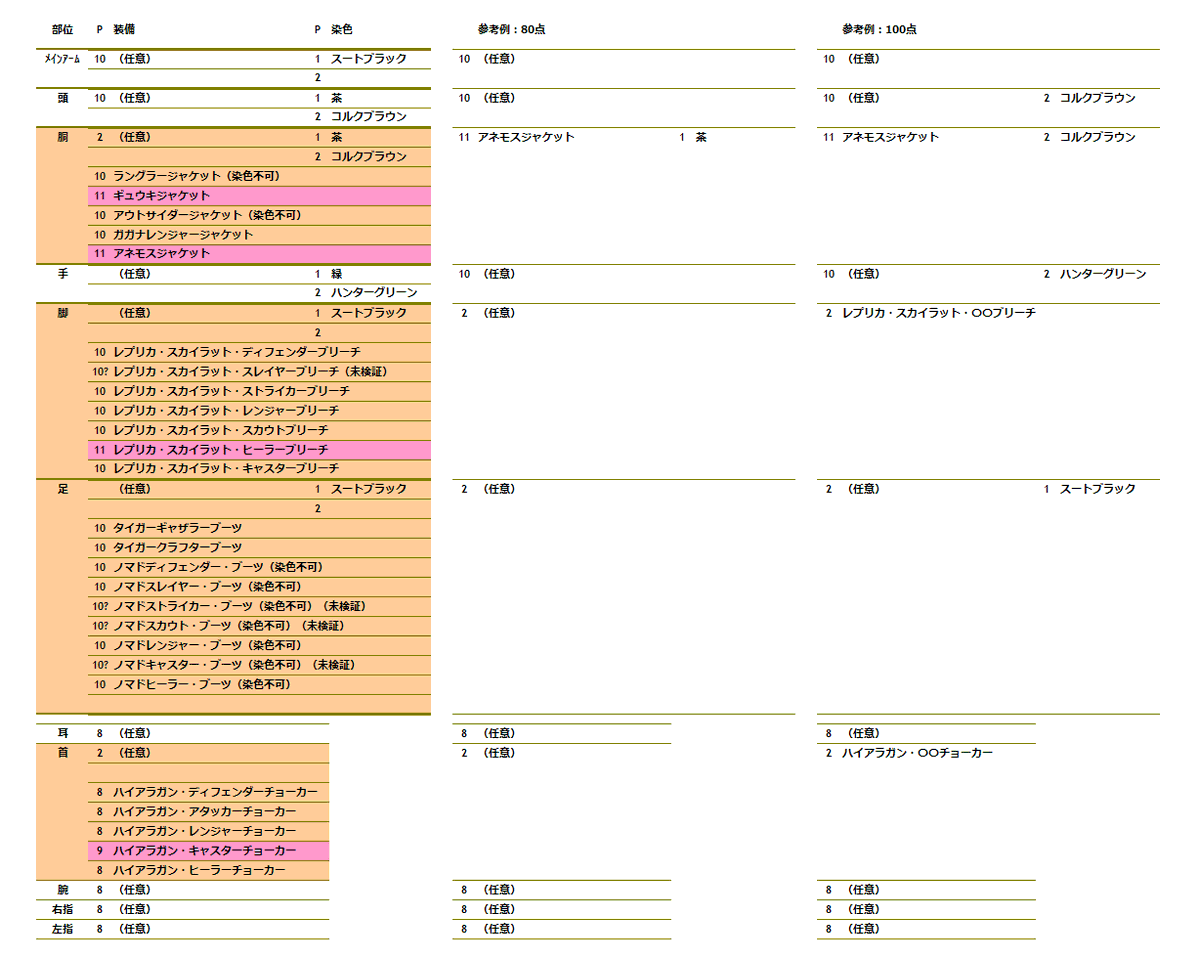Select ノマドストライカー・ブーツ（未検証） row

point(259,606)
